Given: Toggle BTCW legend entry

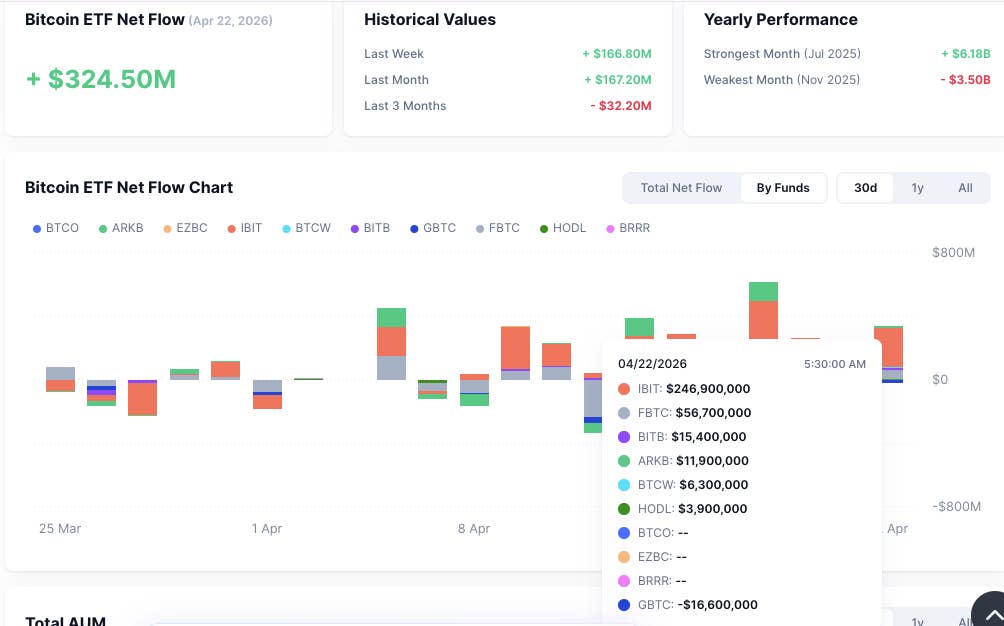Looking at the screenshot, I should [306, 228].
